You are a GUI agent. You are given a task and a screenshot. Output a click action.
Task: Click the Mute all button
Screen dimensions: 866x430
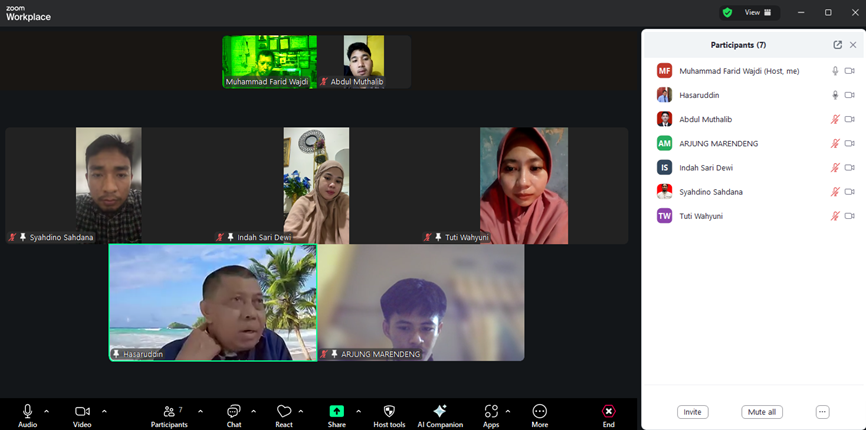point(762,412)
